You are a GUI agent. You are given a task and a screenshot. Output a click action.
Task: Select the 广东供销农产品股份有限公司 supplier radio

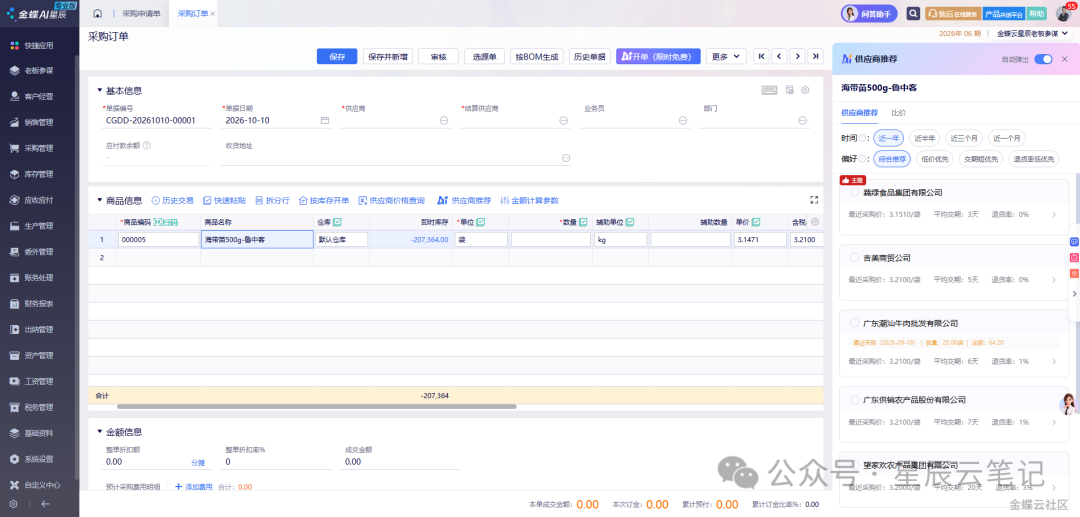pyautogui.click(x=855, y=400)
